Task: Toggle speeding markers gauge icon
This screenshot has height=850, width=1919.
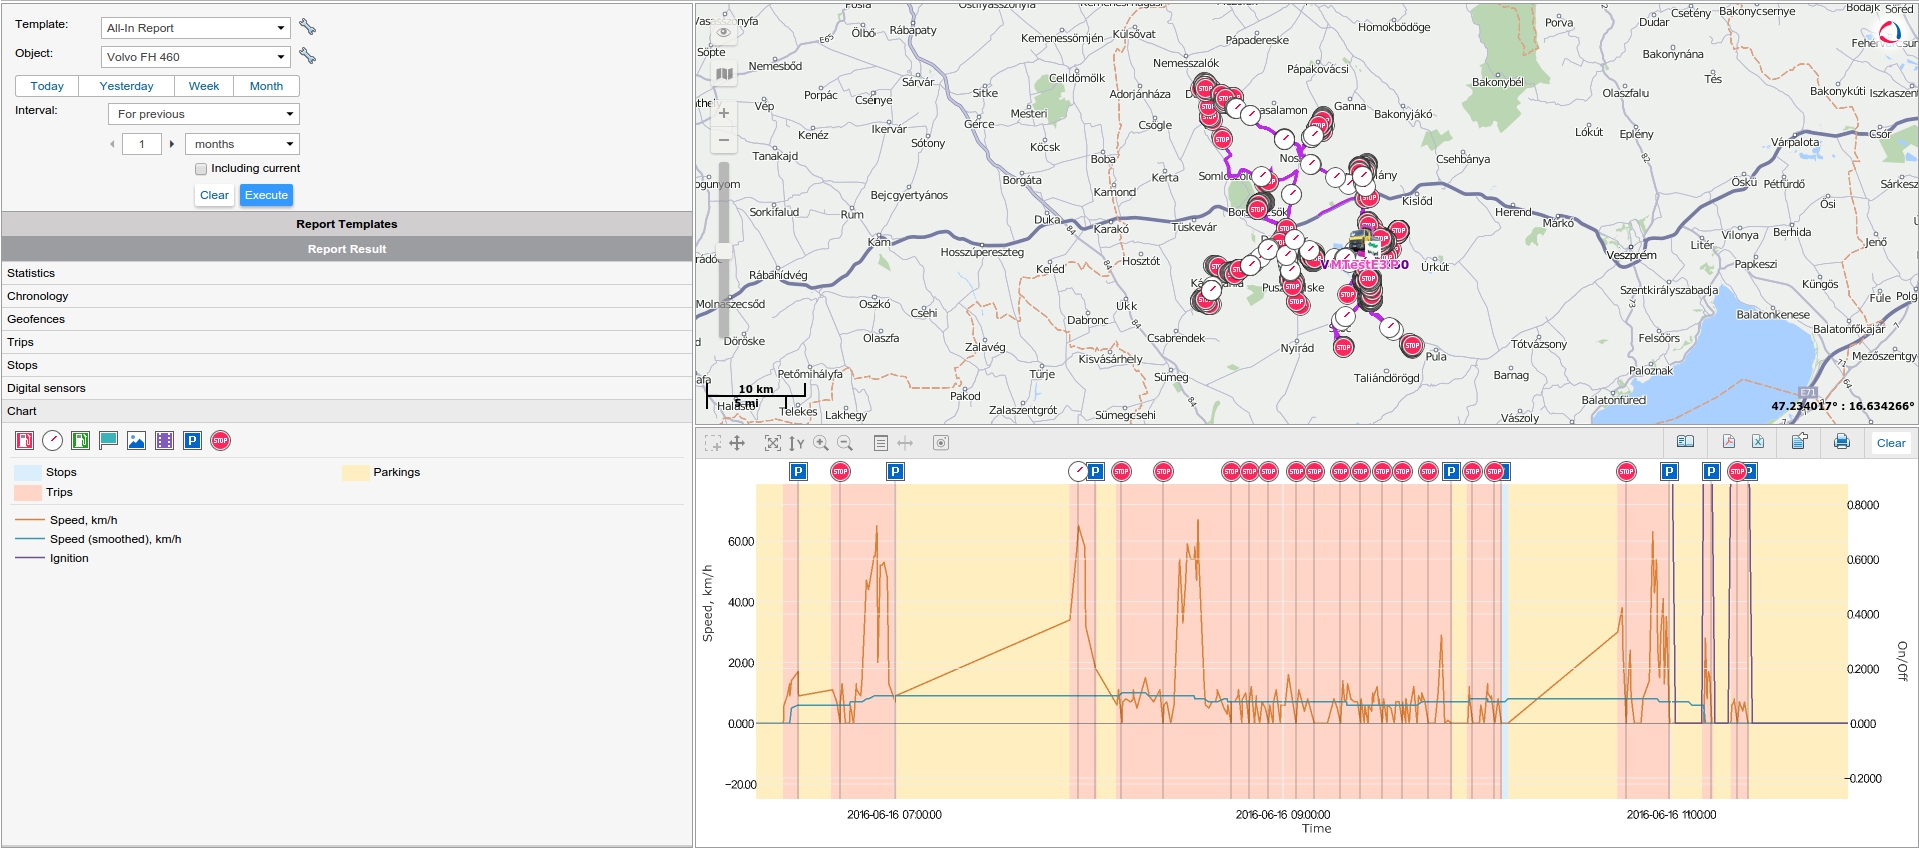Action: point(53,441)
